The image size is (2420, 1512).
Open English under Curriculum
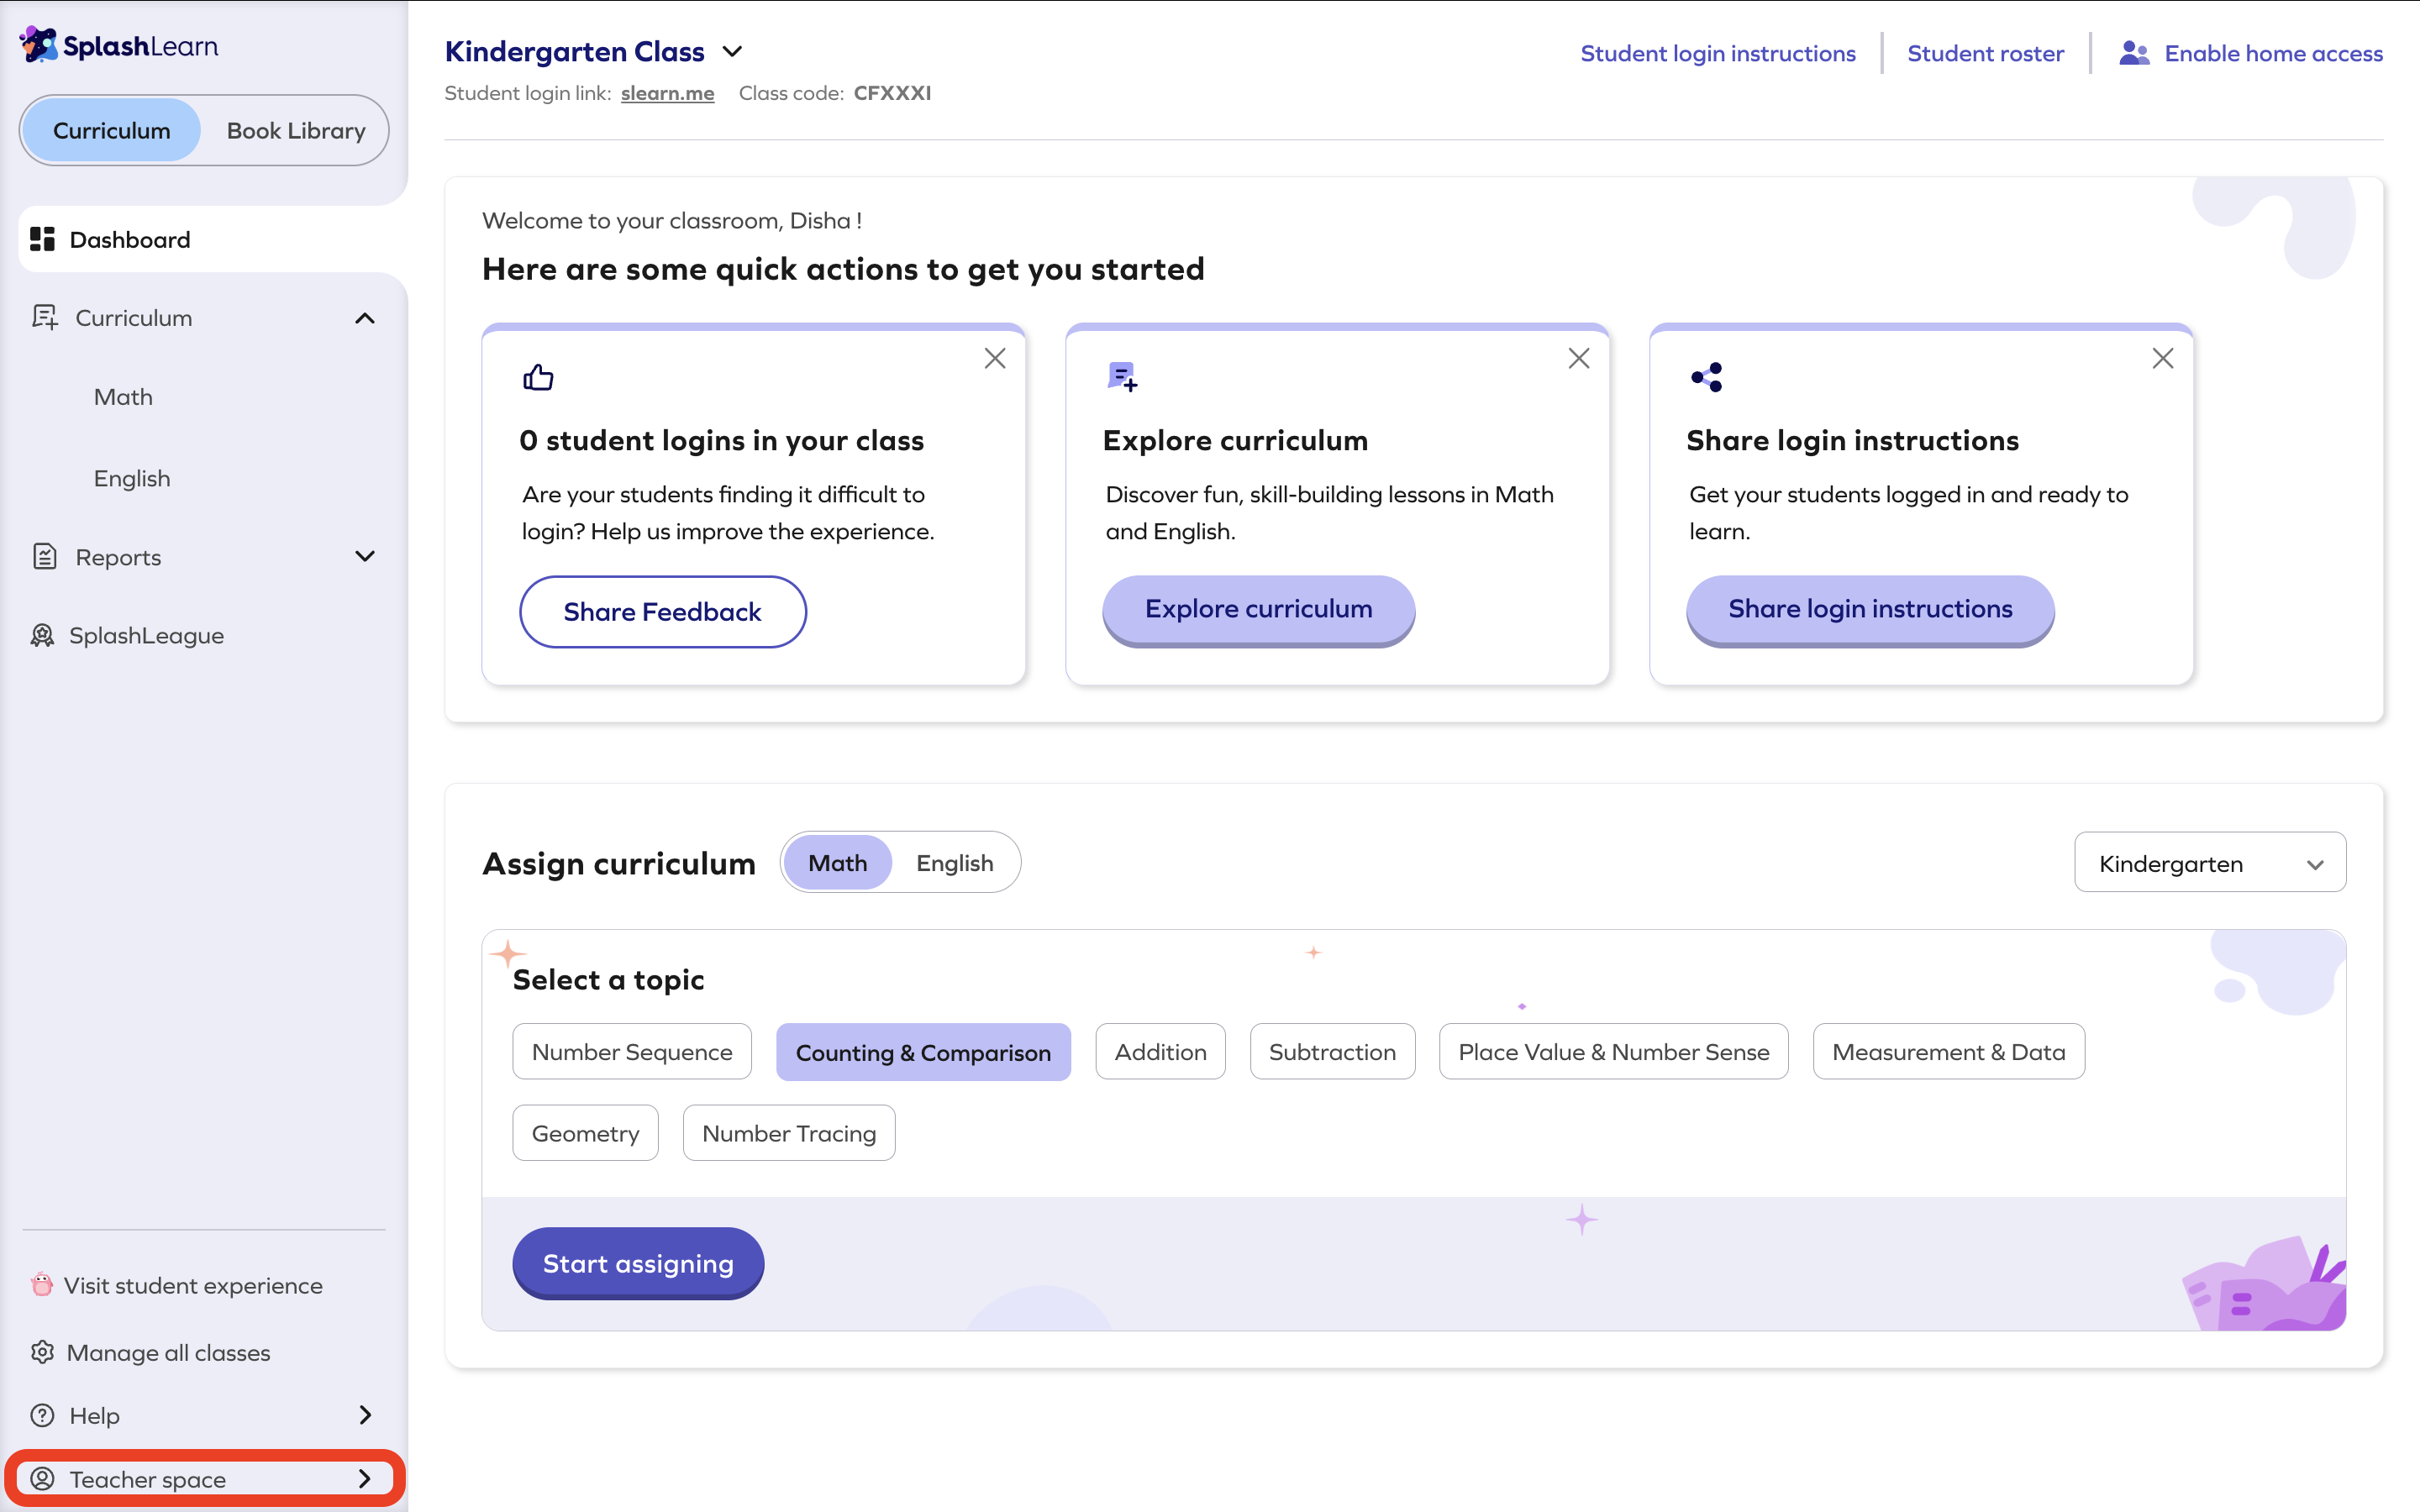tap(132, 478)
